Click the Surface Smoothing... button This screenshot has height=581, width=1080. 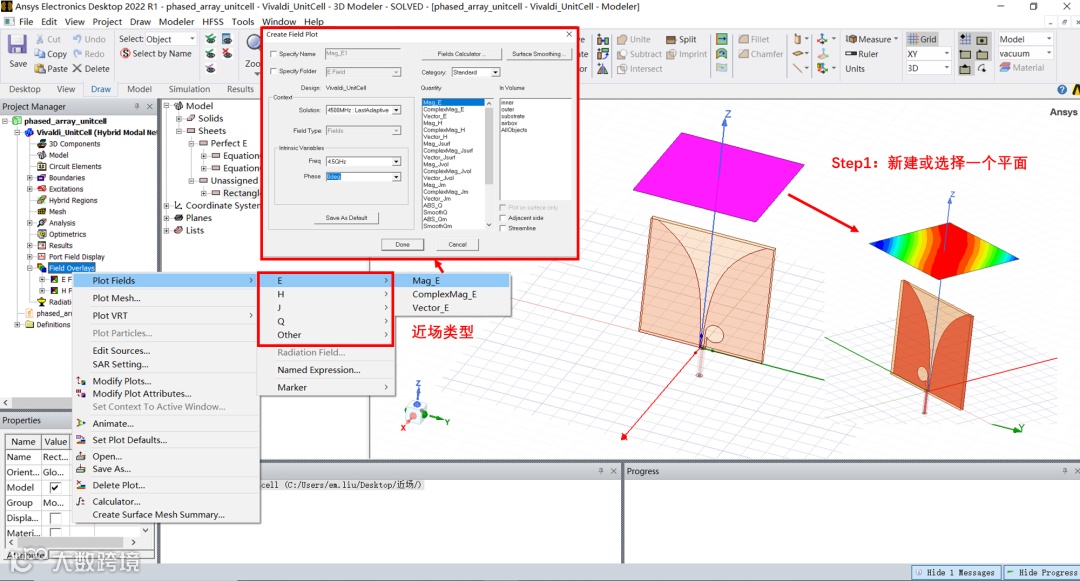click(x=538, y=54)
